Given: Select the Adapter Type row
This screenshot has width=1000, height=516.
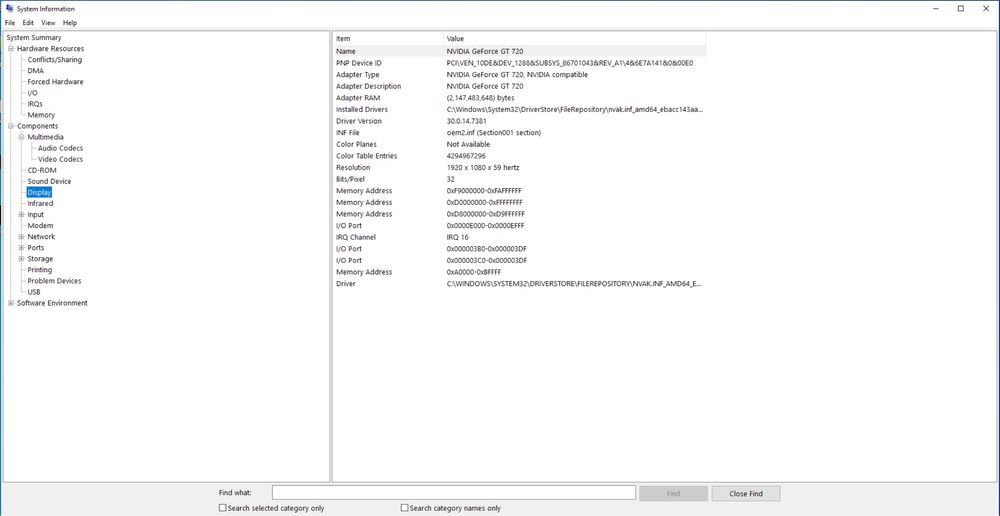Looking at the screenshot, I should 520,75.
